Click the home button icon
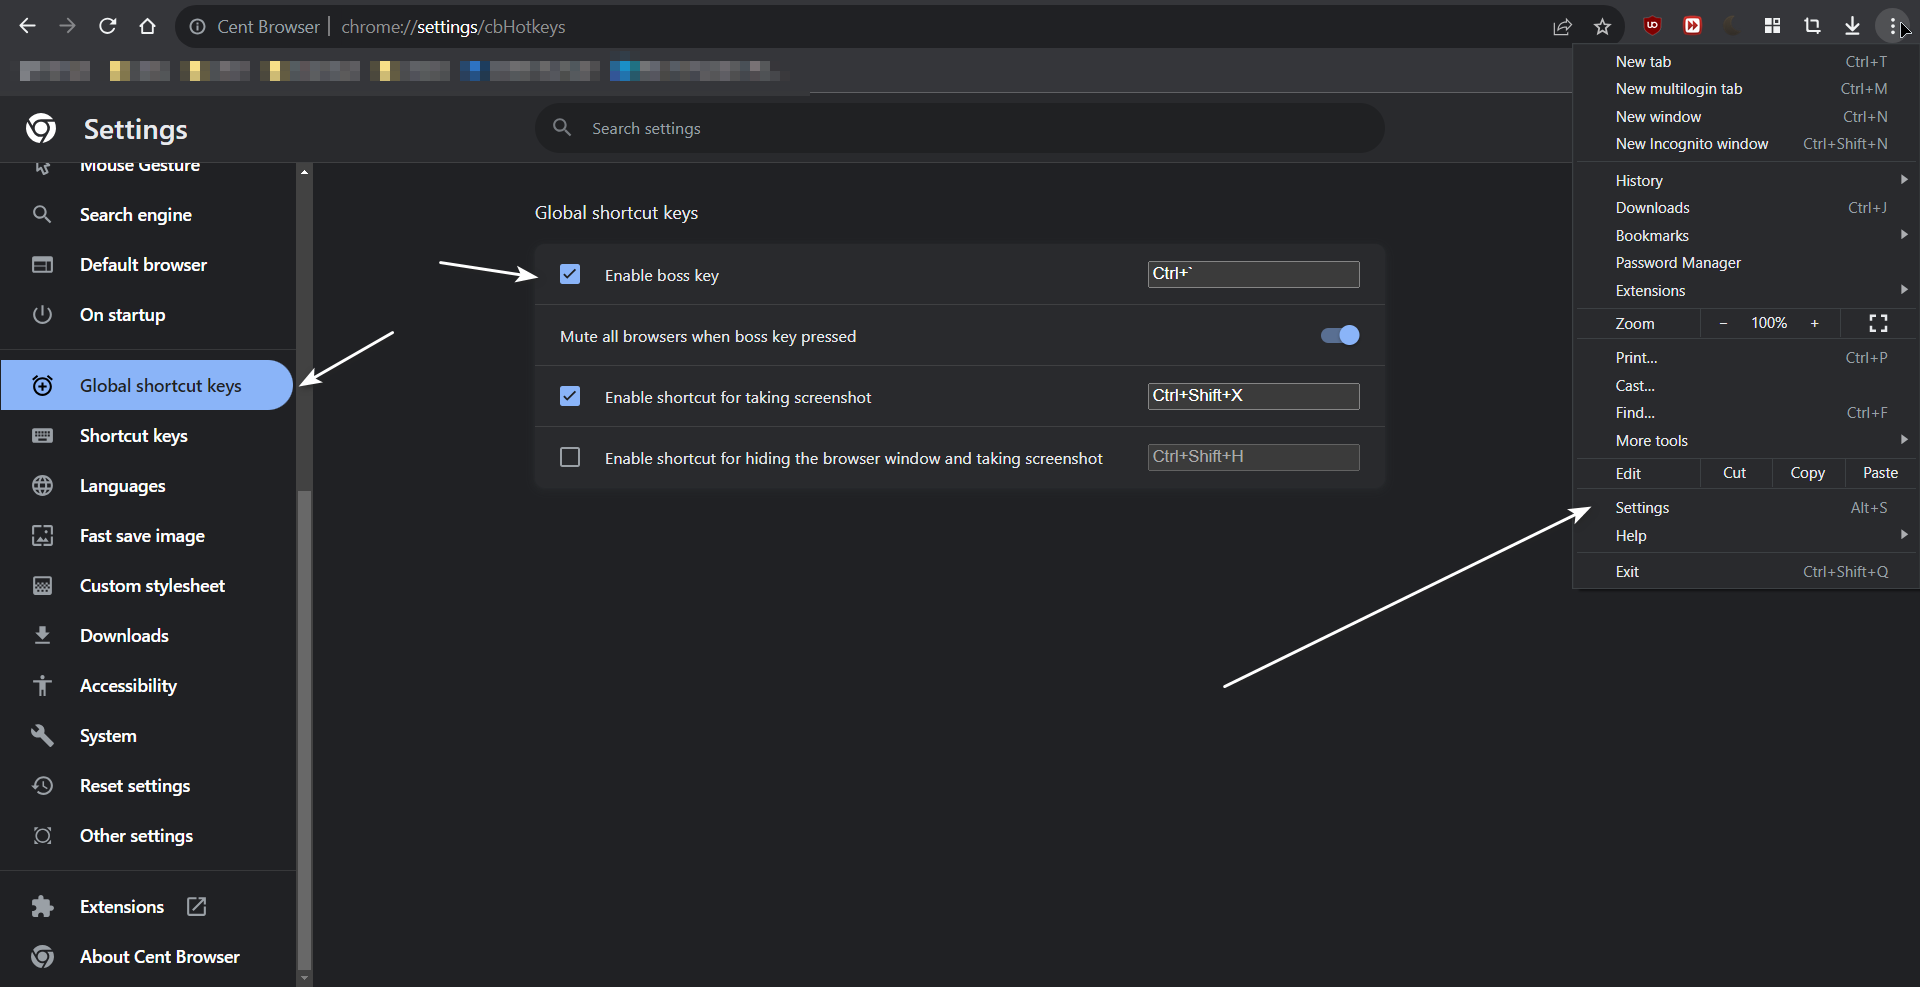 [148, 26]
